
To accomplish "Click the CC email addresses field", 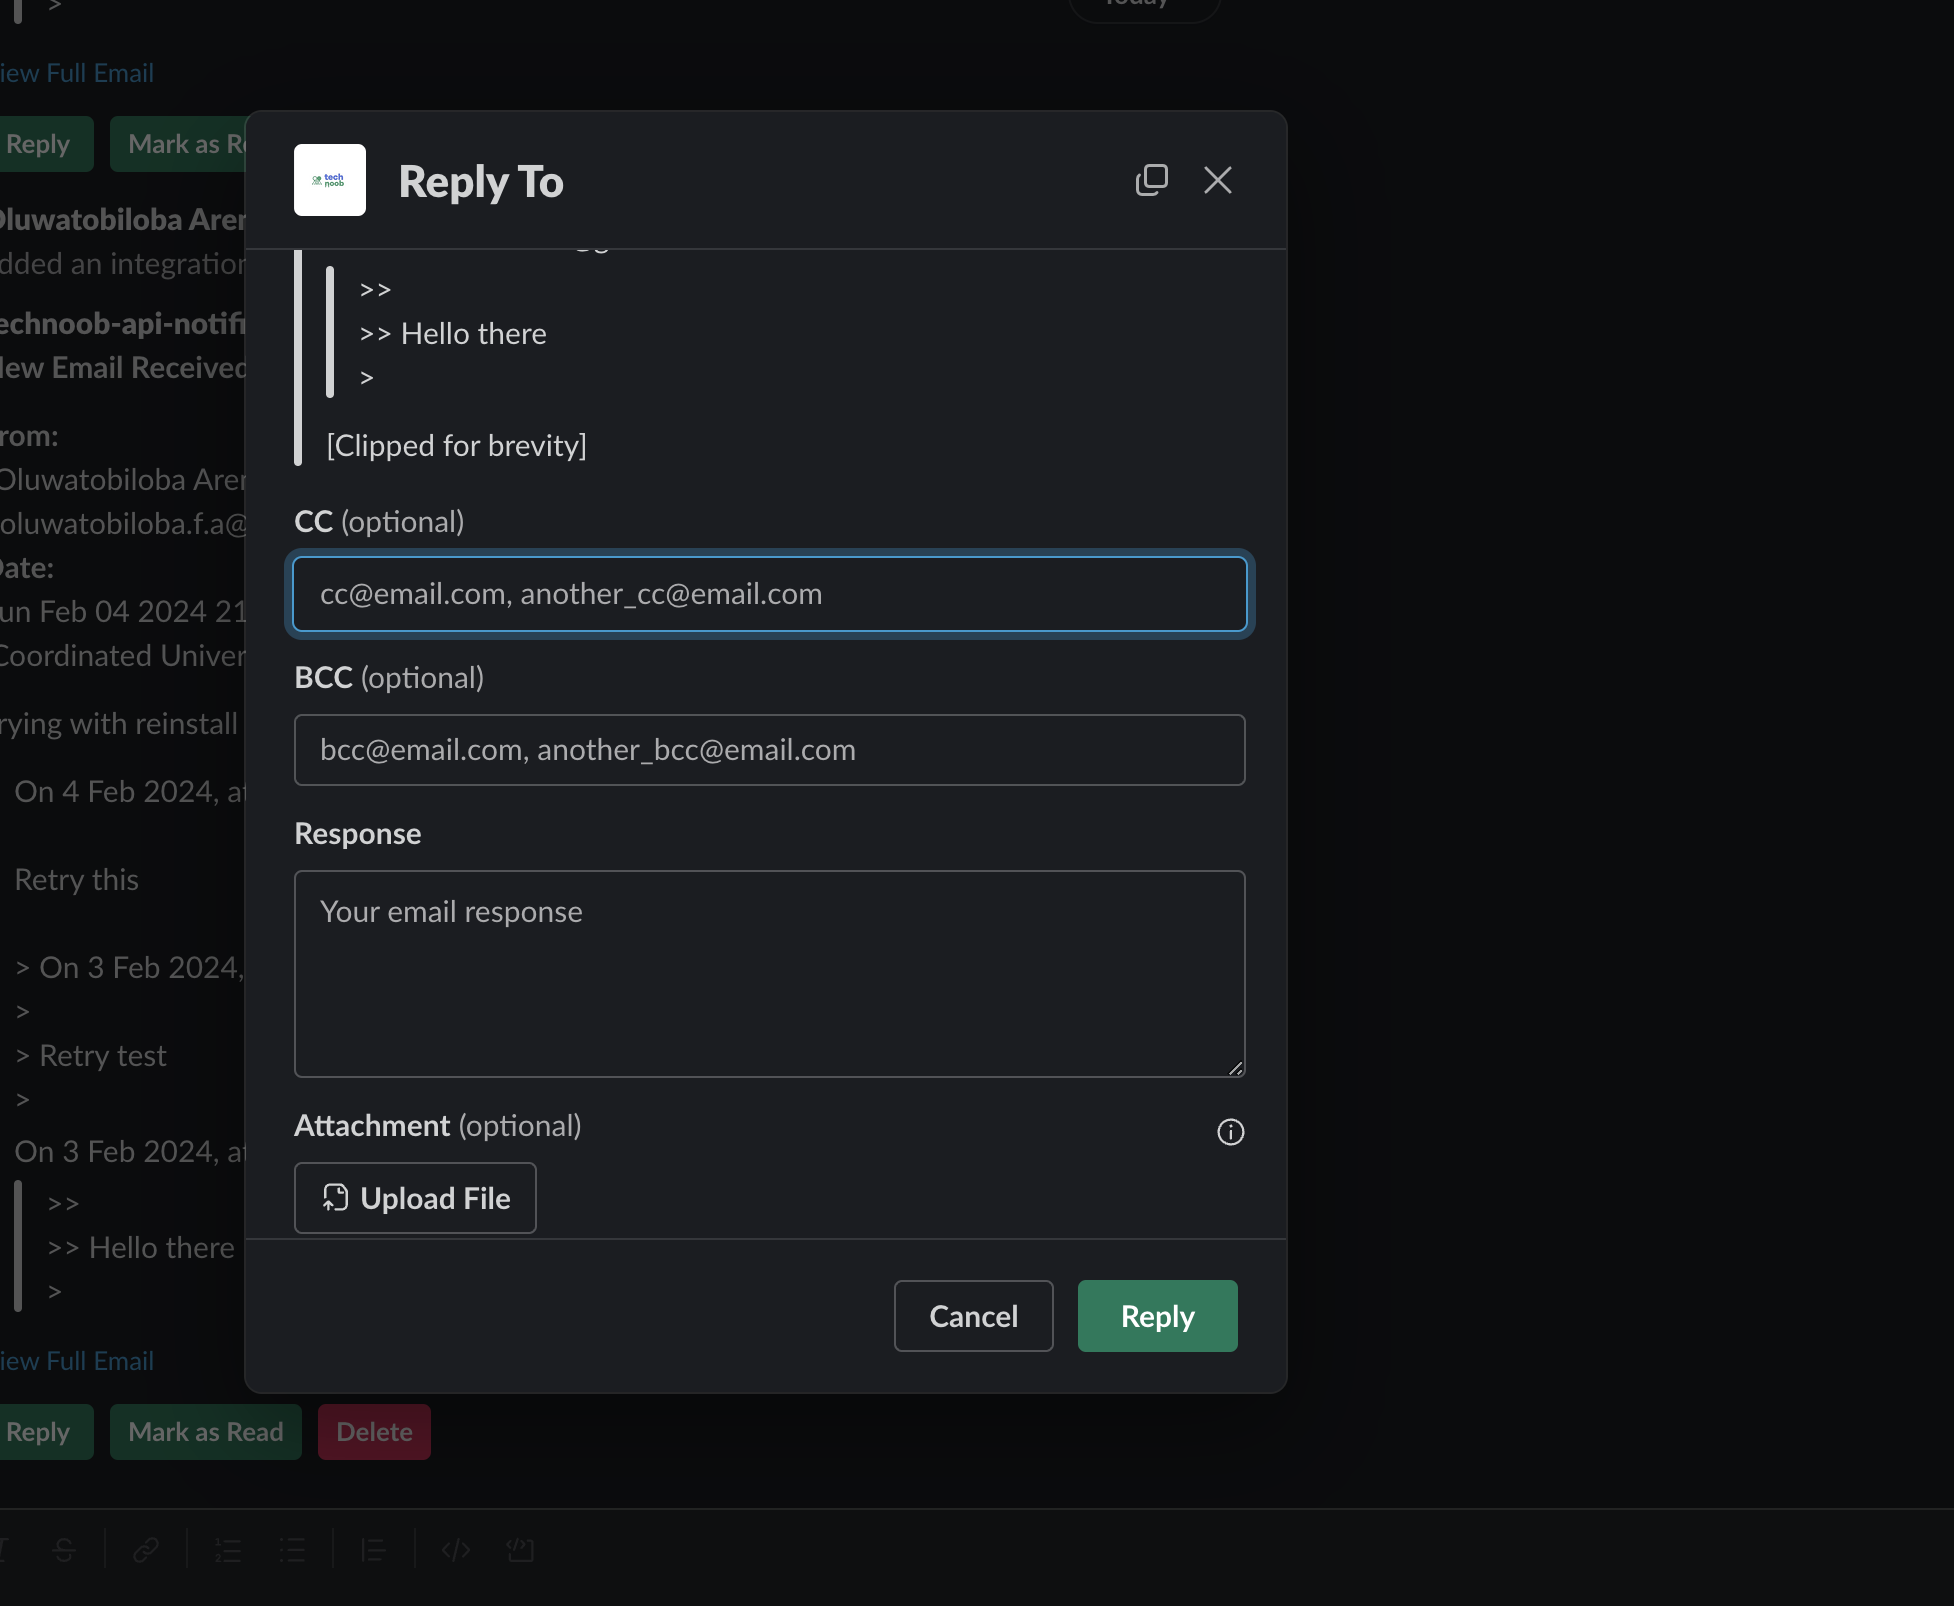I will [x=768, y=594].
